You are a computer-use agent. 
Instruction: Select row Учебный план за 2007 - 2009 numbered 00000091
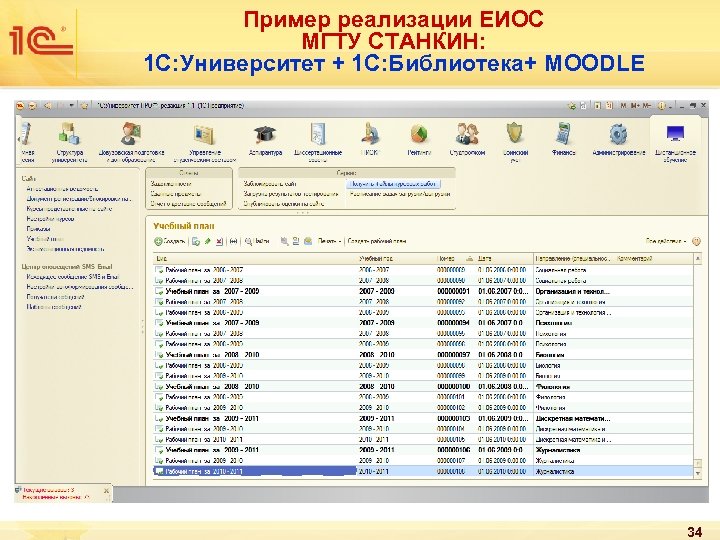tap(422, 291)
